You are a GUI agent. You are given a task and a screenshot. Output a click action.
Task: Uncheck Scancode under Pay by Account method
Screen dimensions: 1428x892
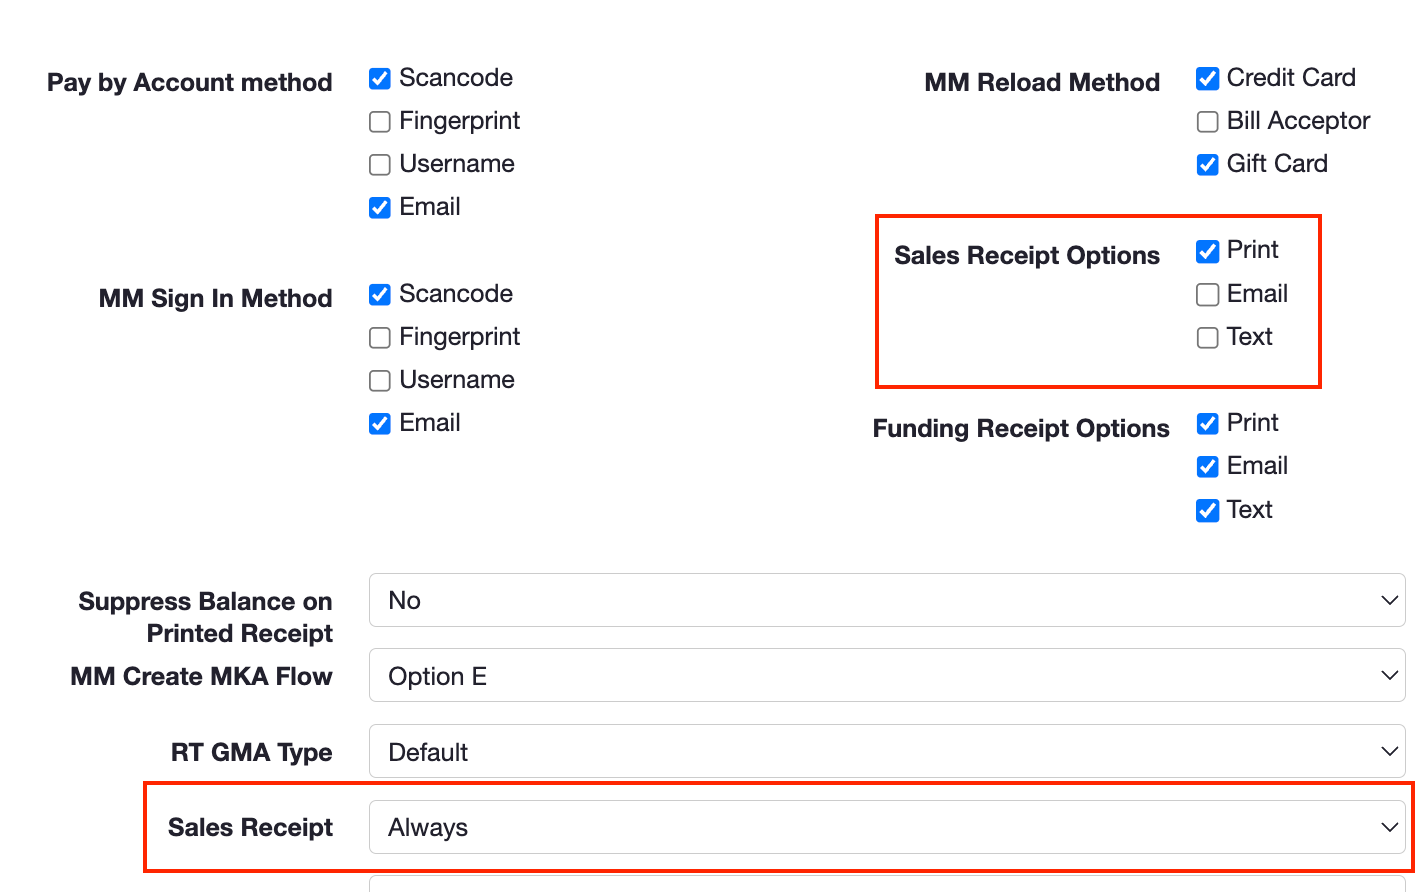pyautogui.click(x=380, y=79)
